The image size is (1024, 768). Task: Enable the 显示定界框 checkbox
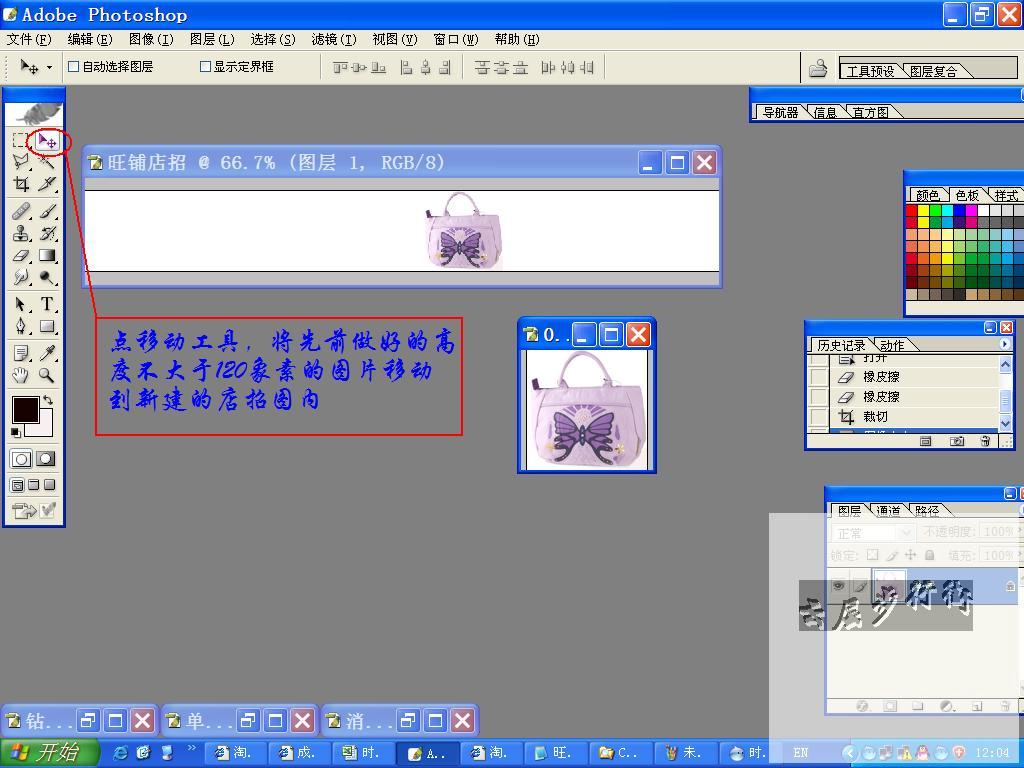205,67
